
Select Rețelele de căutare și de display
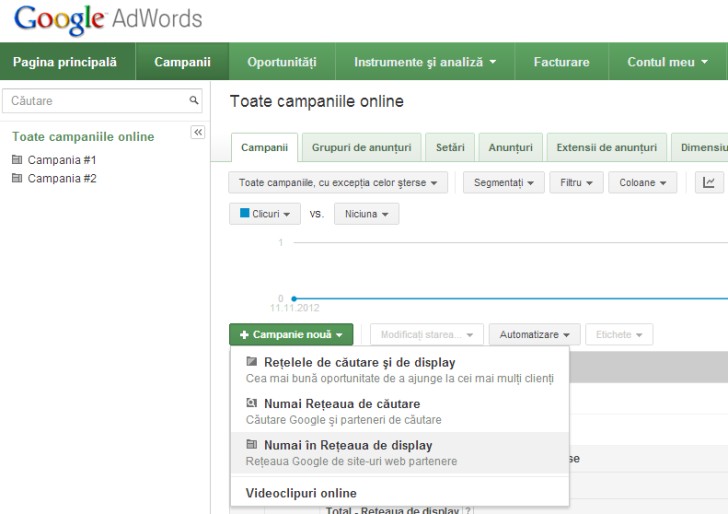tap(358, 362)
